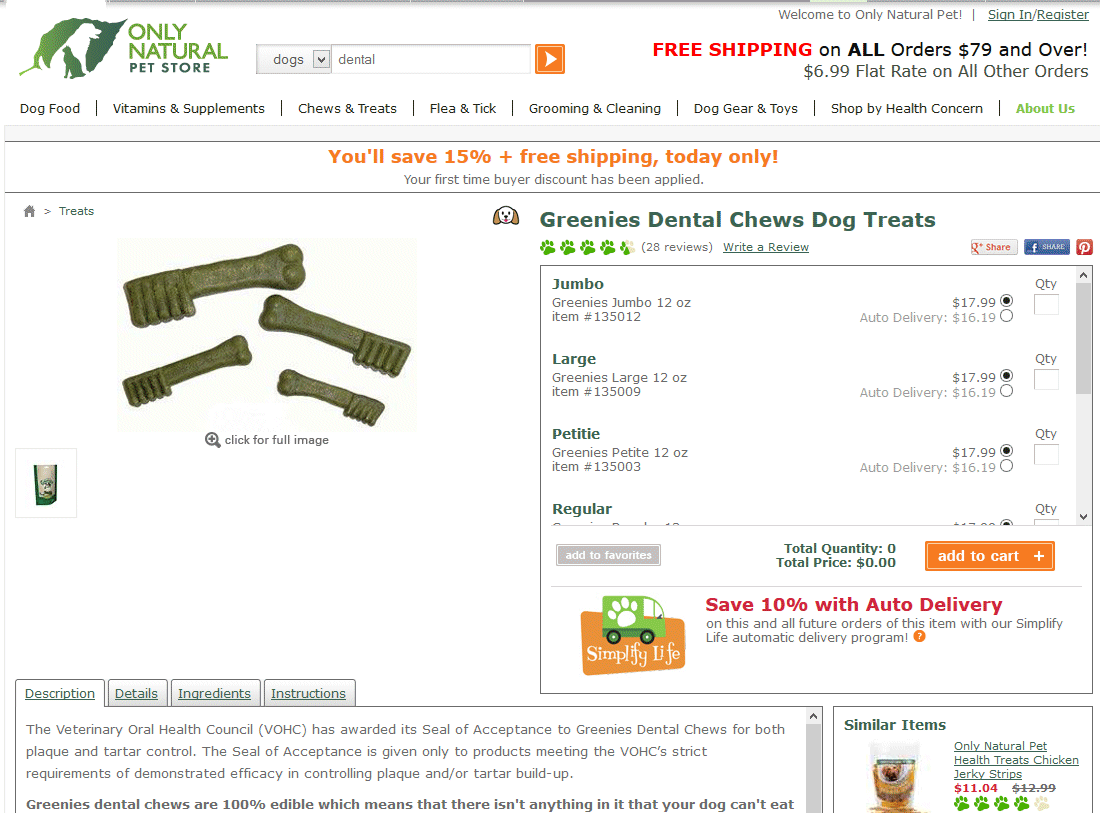Share product on Facebook
This screenshot has width=1100, height=813.
click(1047, 247)
